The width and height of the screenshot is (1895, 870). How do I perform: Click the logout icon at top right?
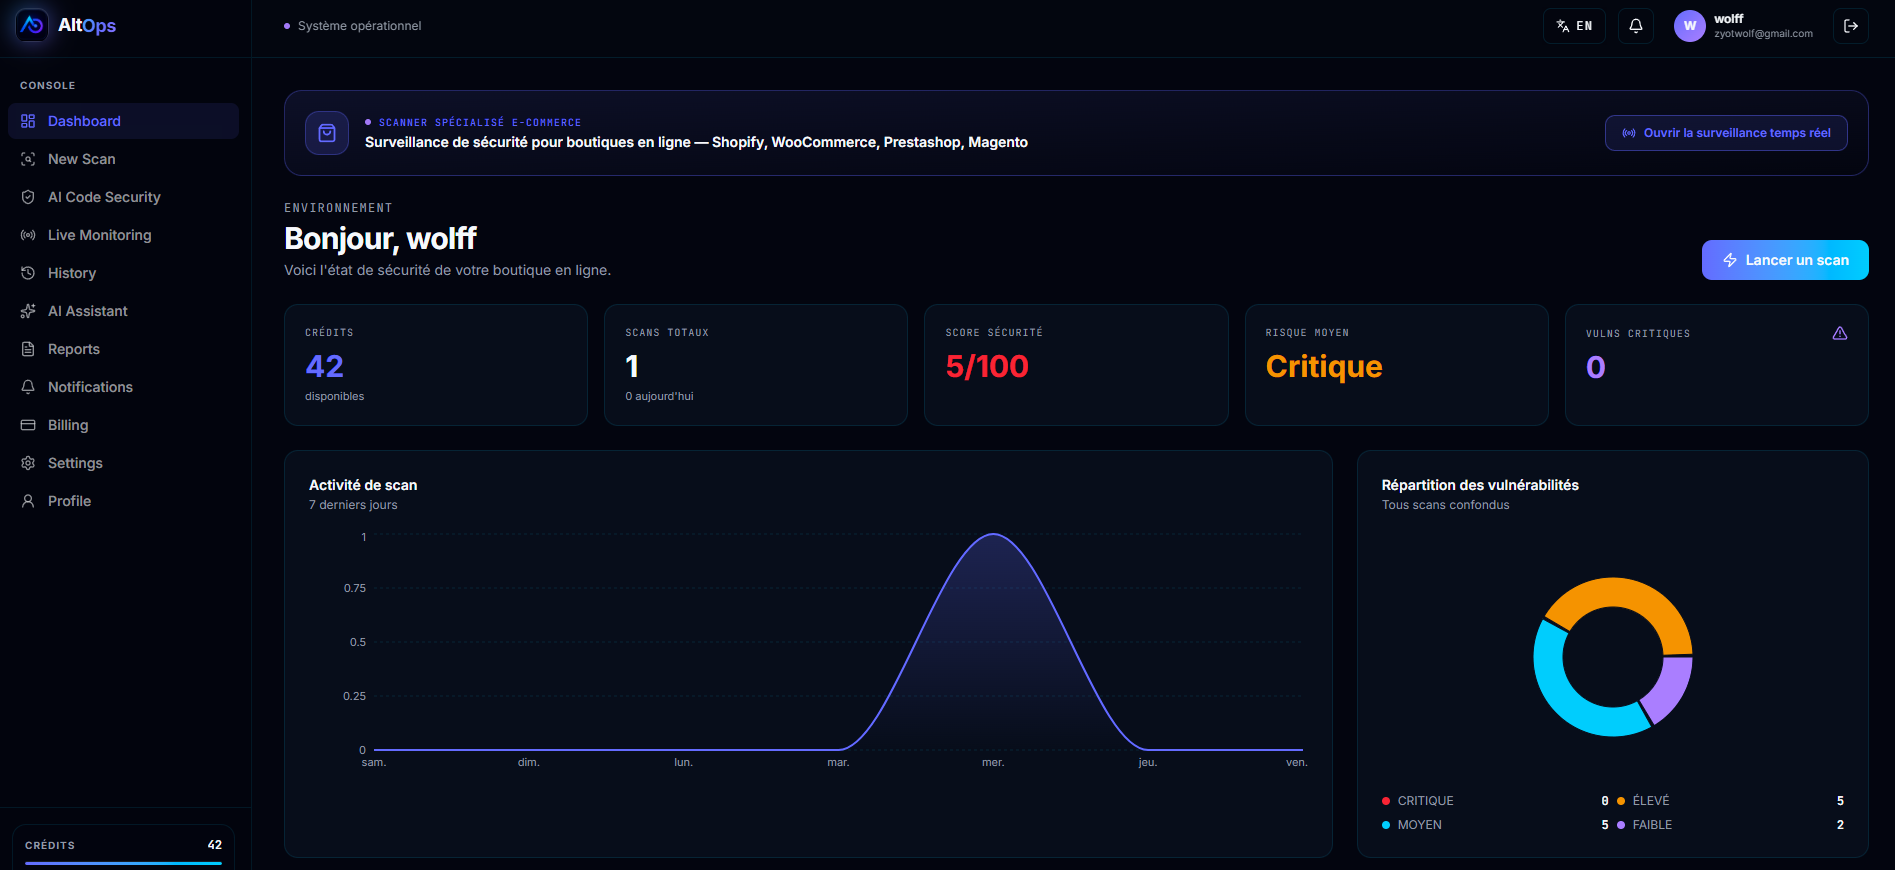click(1851, 26)
